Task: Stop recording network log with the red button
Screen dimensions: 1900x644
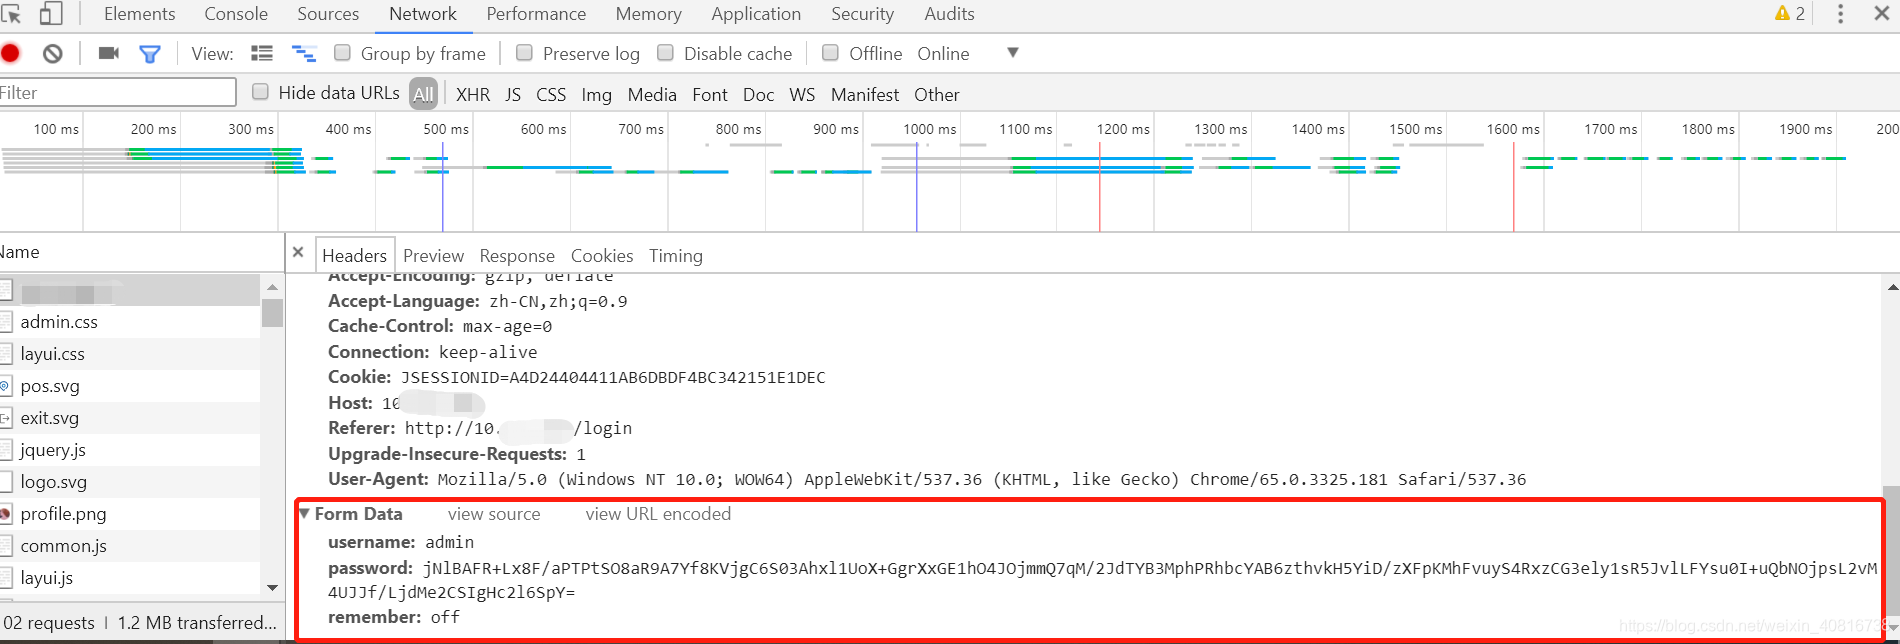Action: [x=11, y=53]
